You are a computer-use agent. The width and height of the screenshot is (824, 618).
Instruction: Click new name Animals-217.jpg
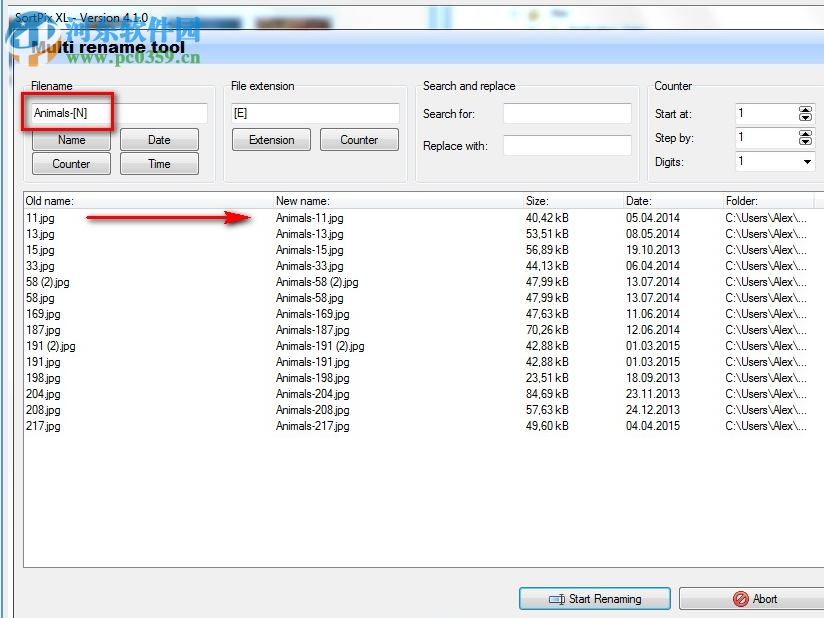click(x=313, y=426)
